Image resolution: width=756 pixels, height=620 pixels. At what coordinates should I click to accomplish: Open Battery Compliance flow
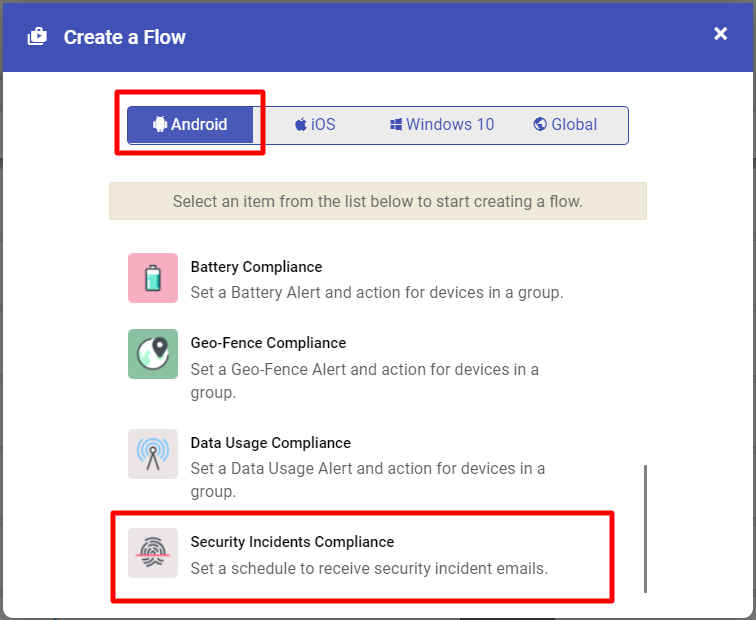click(256, 267)
